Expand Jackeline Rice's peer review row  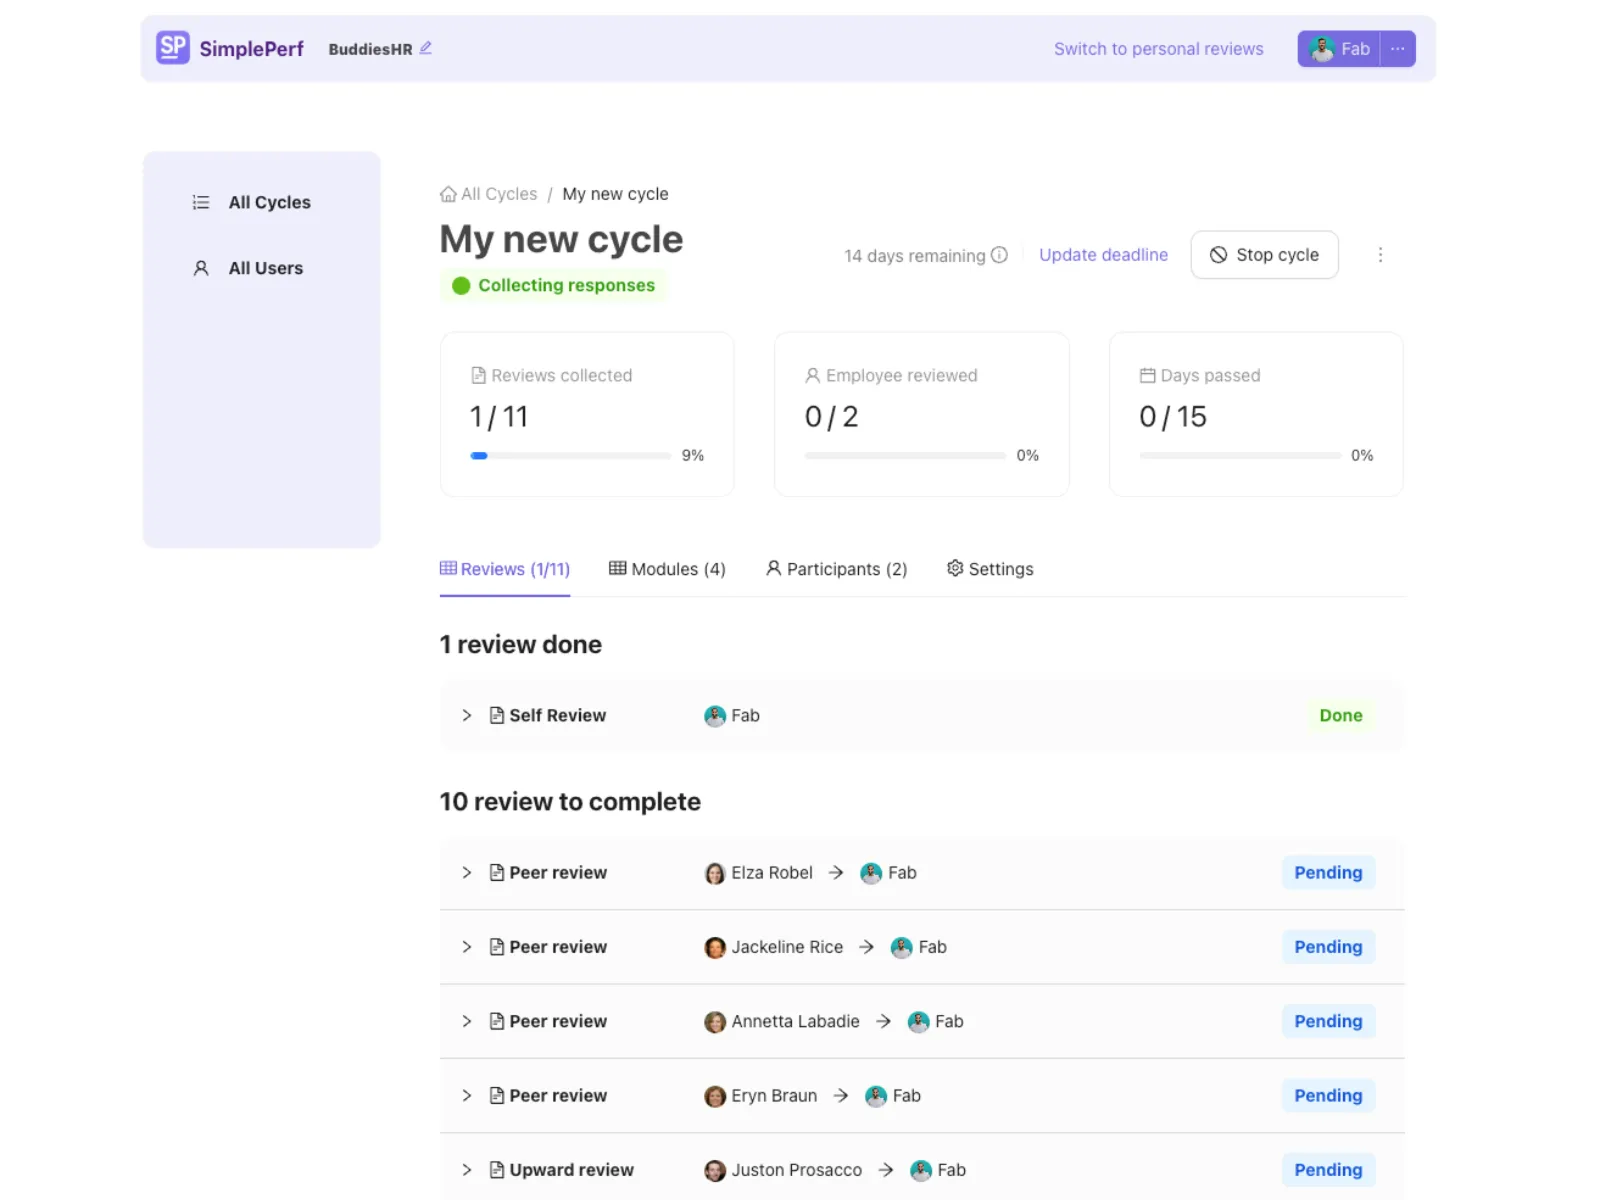[x=466, y=947]
